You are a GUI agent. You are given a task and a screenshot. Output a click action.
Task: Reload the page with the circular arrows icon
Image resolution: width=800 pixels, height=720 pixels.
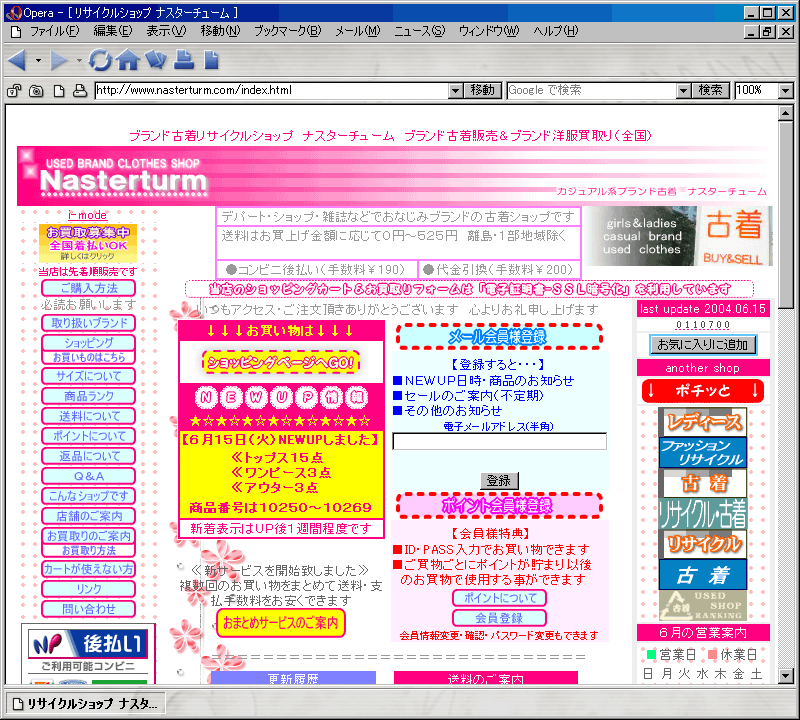tap(100, 60)
